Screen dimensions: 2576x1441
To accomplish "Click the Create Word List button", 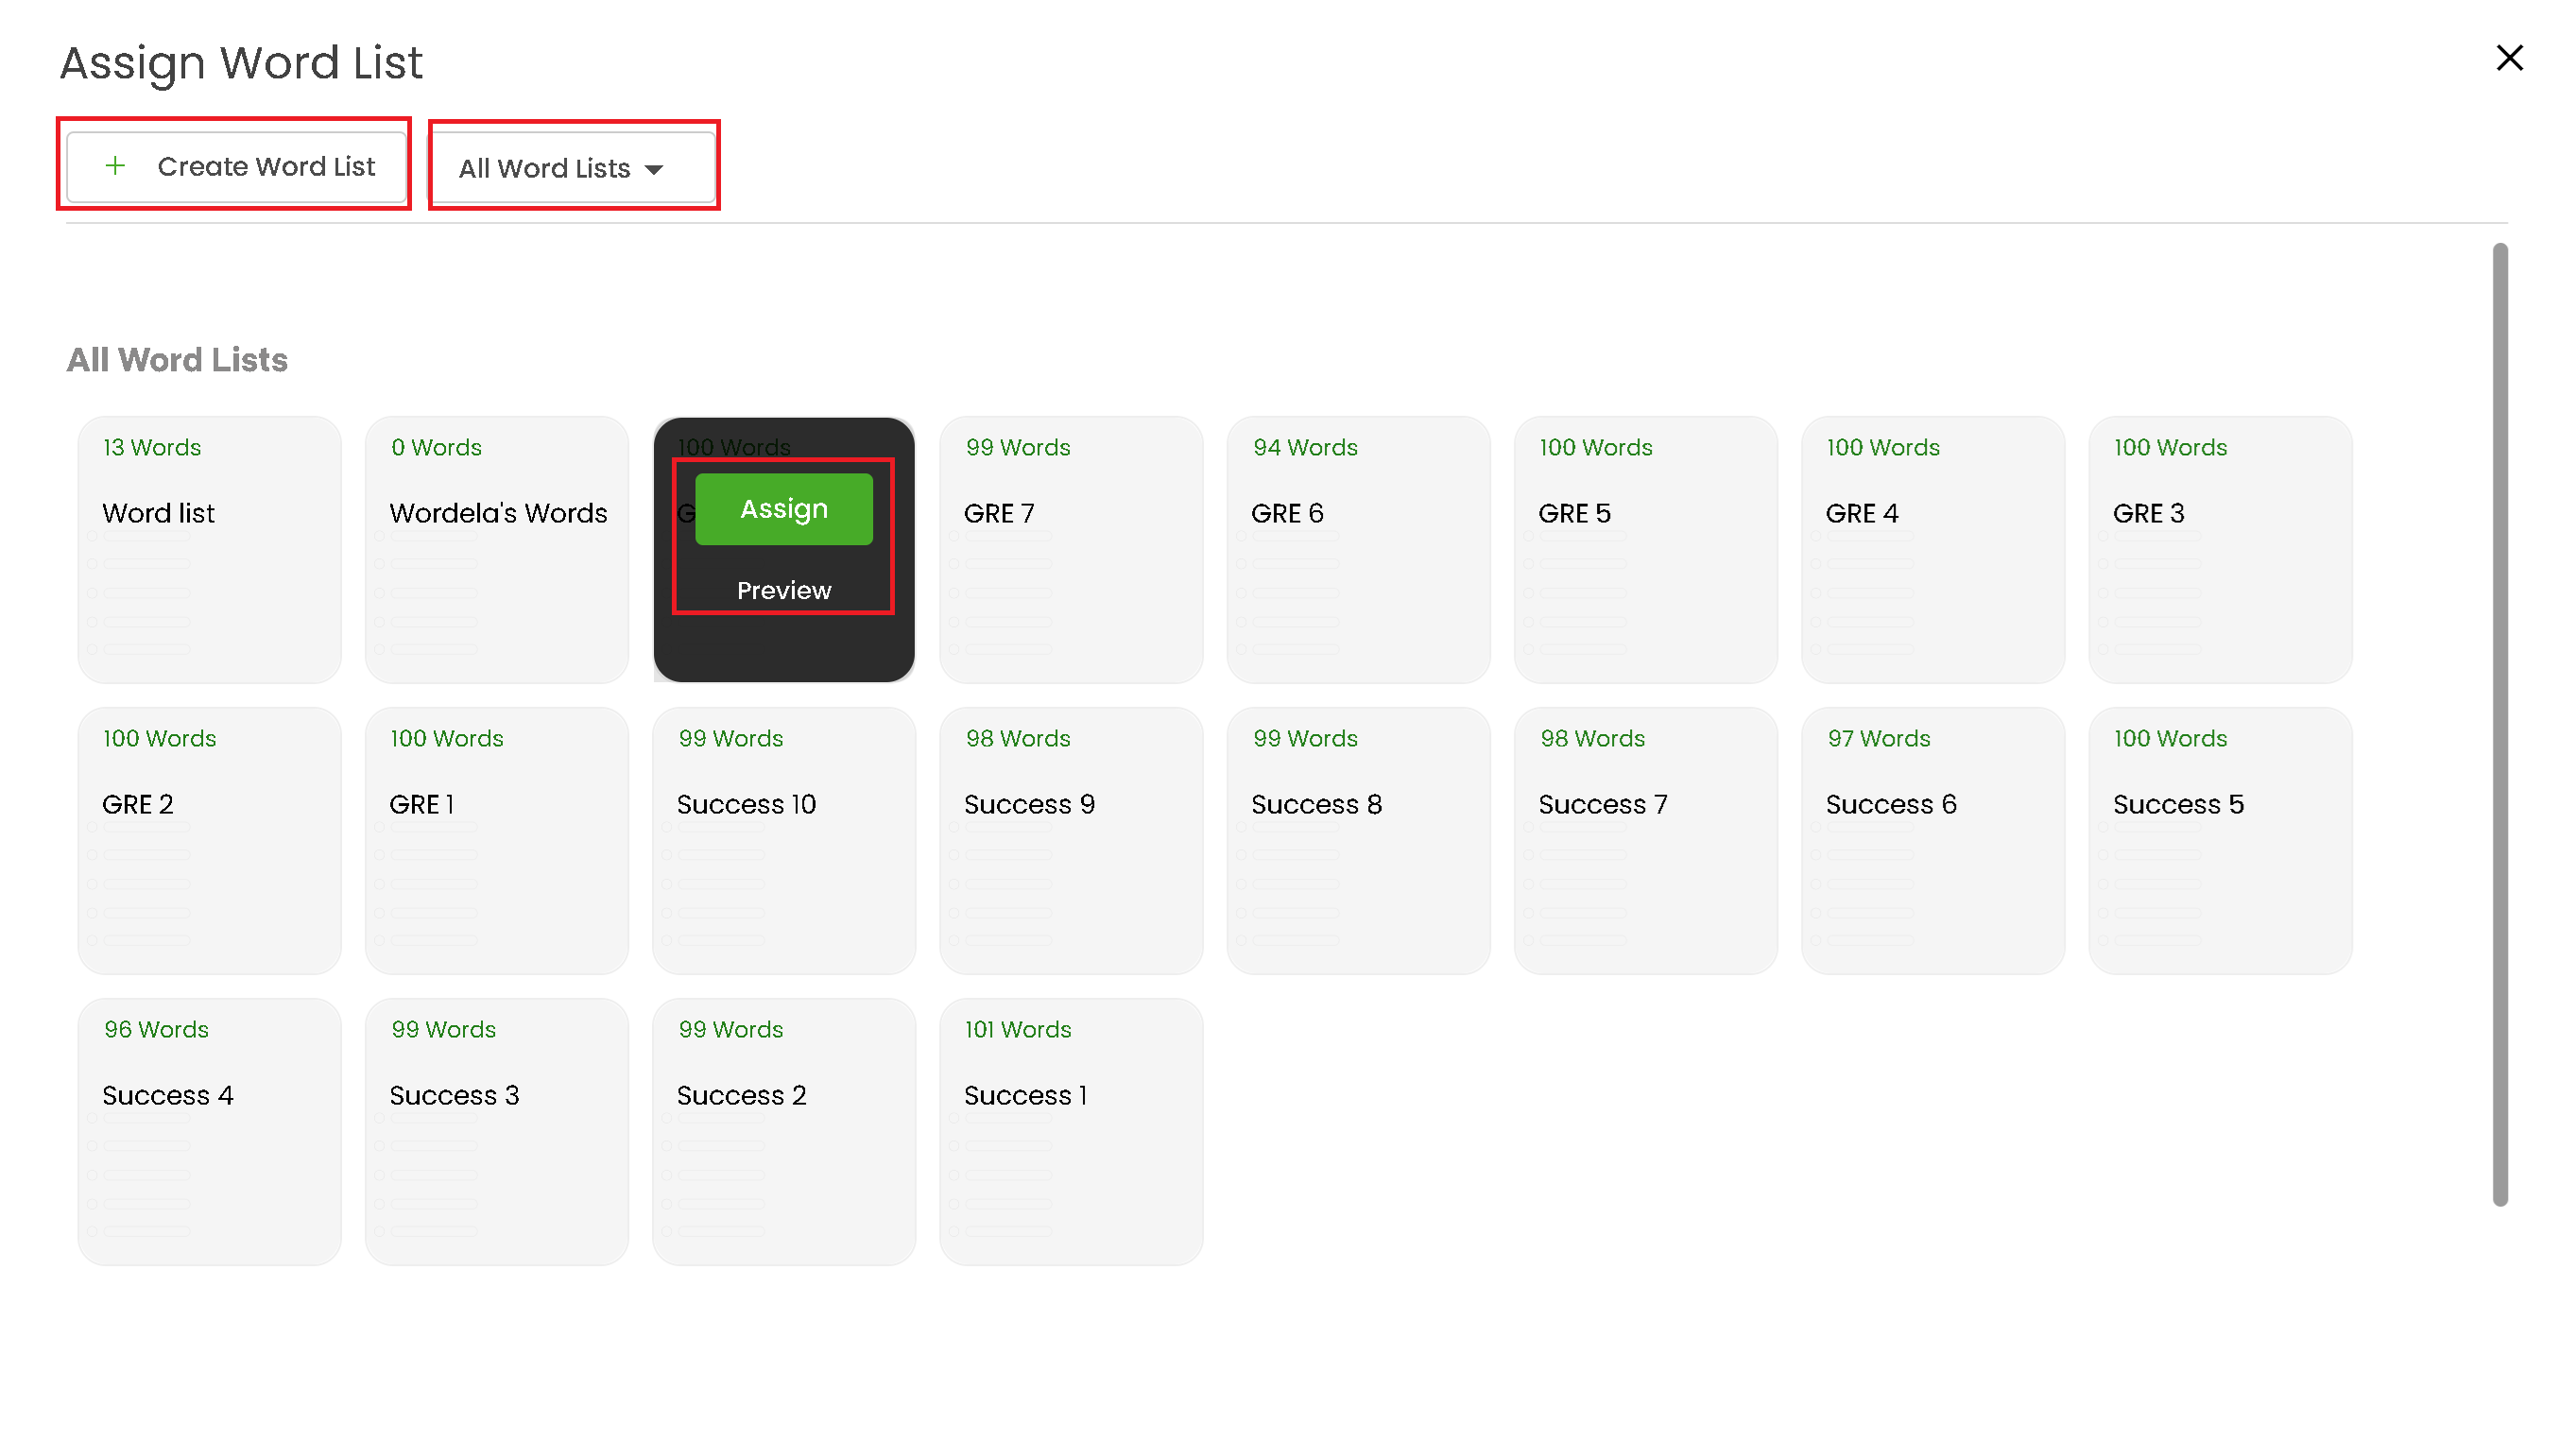I will [236, 166].
